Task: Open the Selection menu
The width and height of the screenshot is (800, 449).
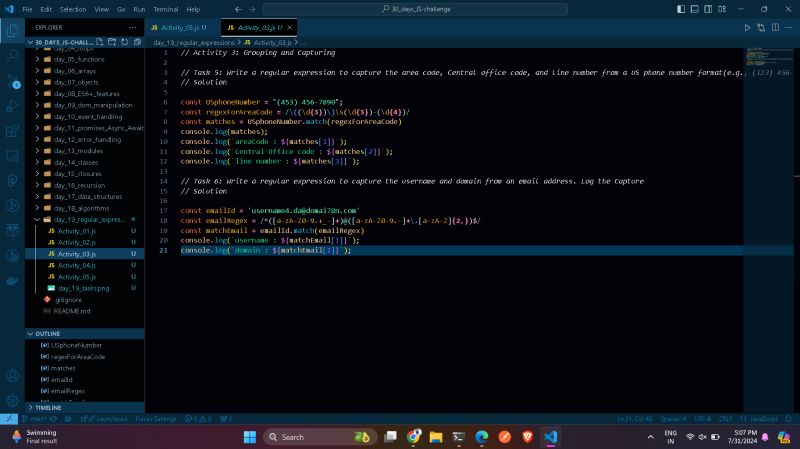Action: [73, 9]
